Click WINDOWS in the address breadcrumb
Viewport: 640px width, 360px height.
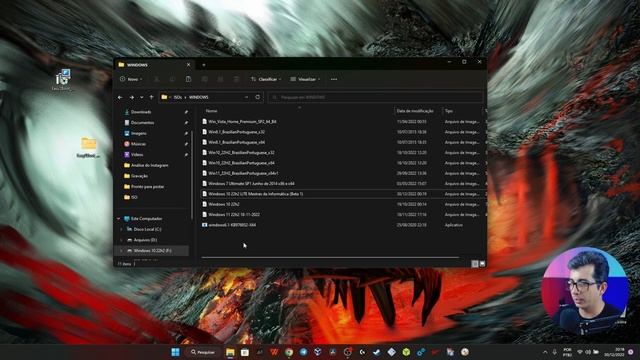[199, 97]
